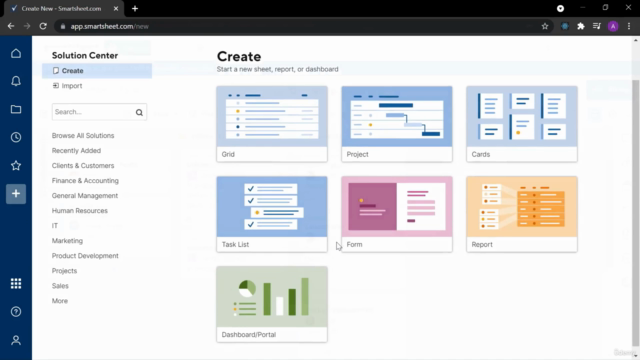This screenshot has height=360, width=640.
Task: Click the address bar URL
Action: pos(109,26)
